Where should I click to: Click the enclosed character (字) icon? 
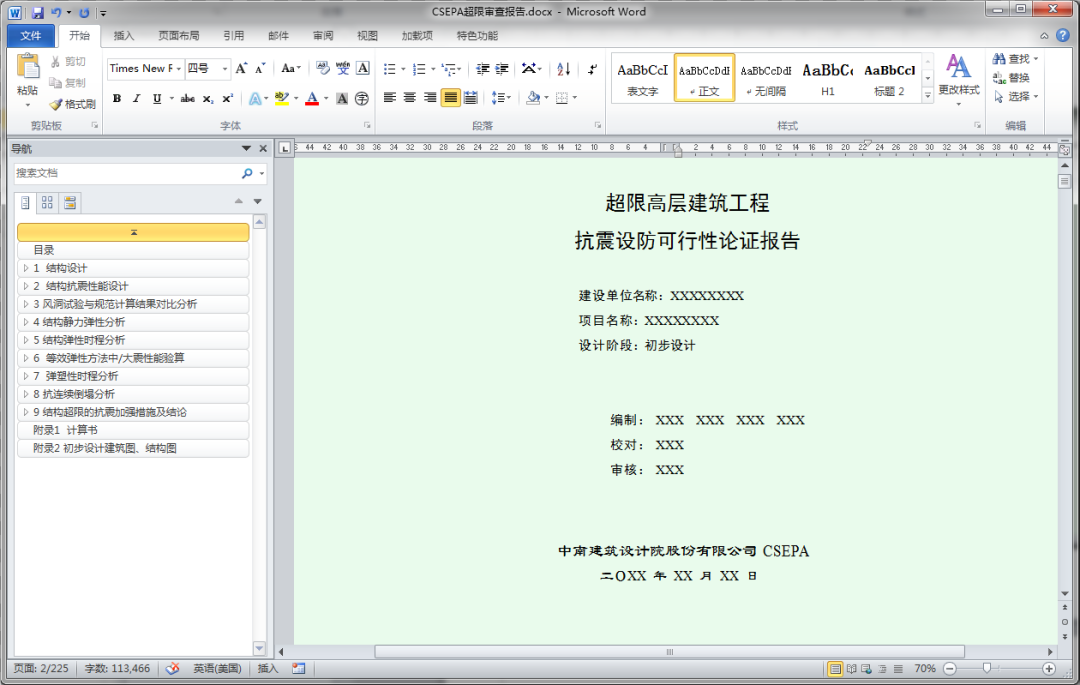(362, 98)
